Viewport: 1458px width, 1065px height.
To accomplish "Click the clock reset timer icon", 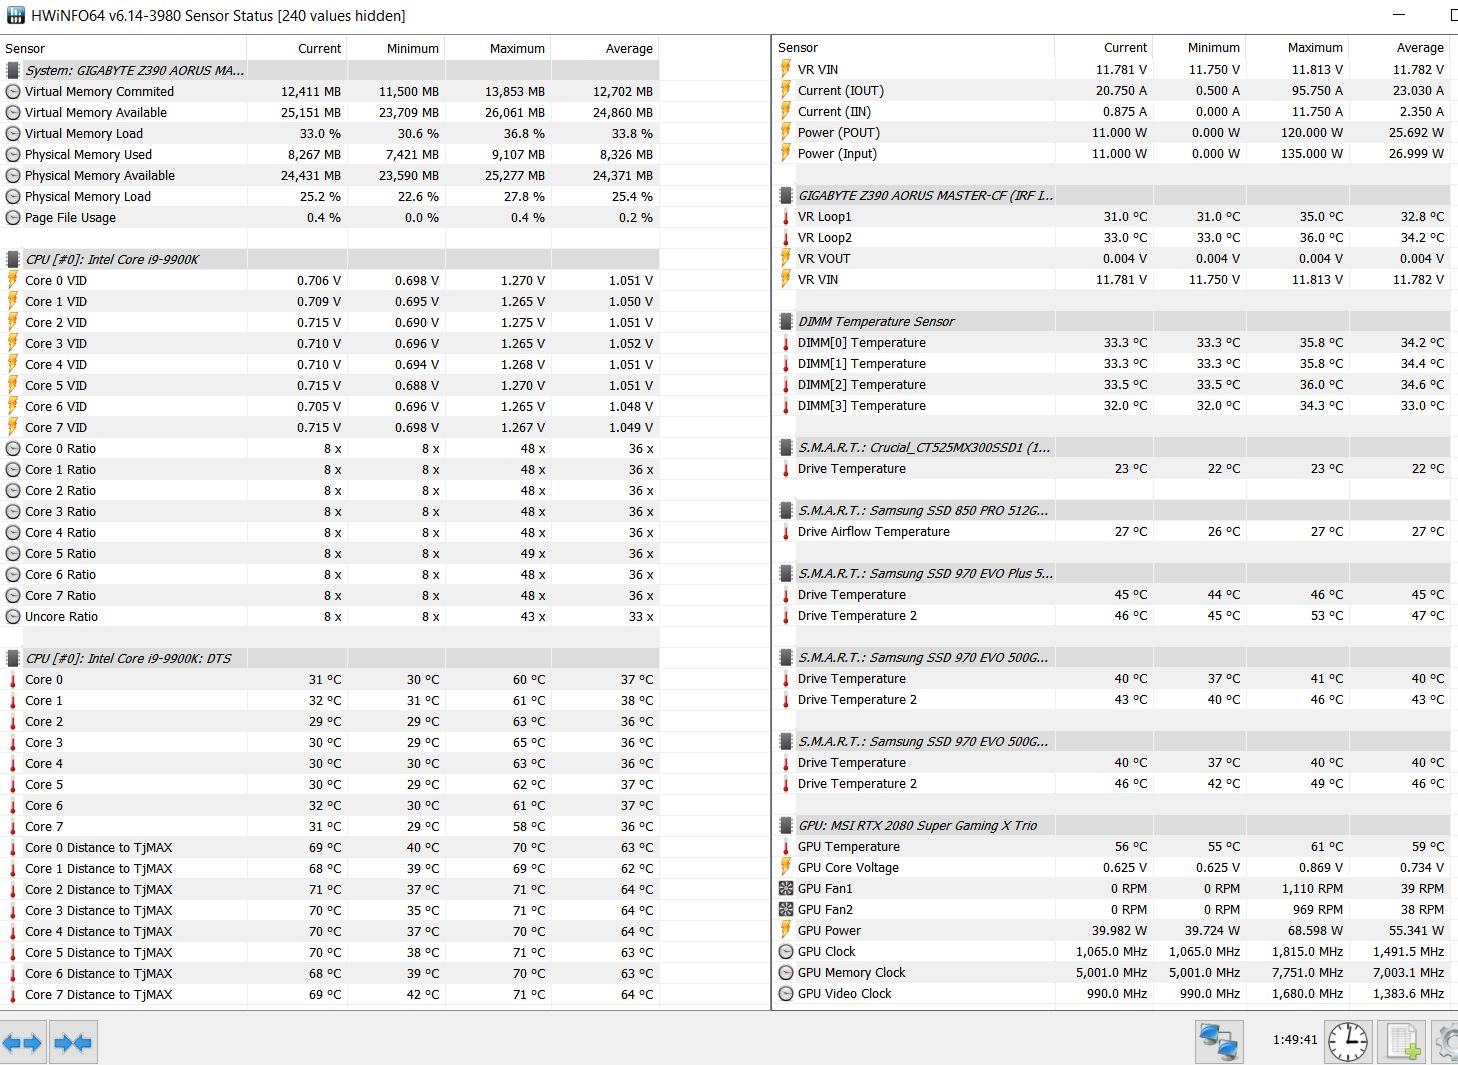I will 1348,1042.
